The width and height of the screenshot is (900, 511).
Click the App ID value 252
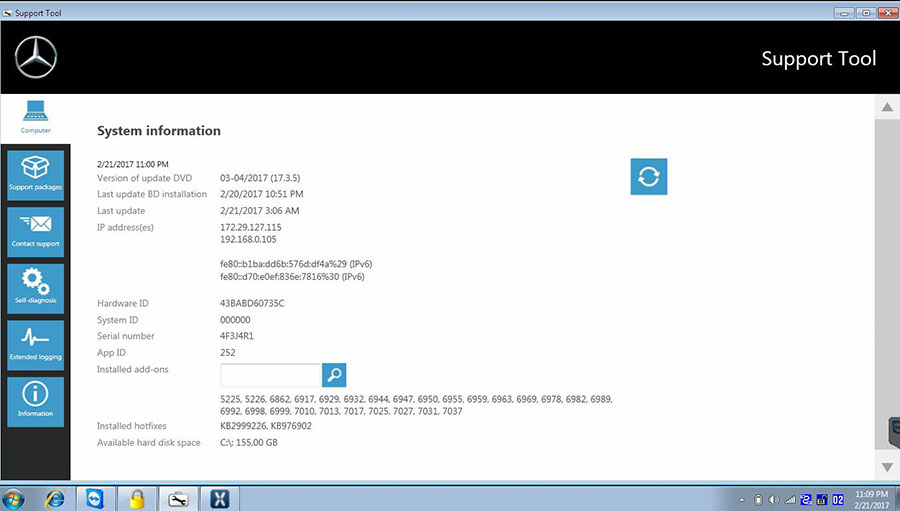228,353
